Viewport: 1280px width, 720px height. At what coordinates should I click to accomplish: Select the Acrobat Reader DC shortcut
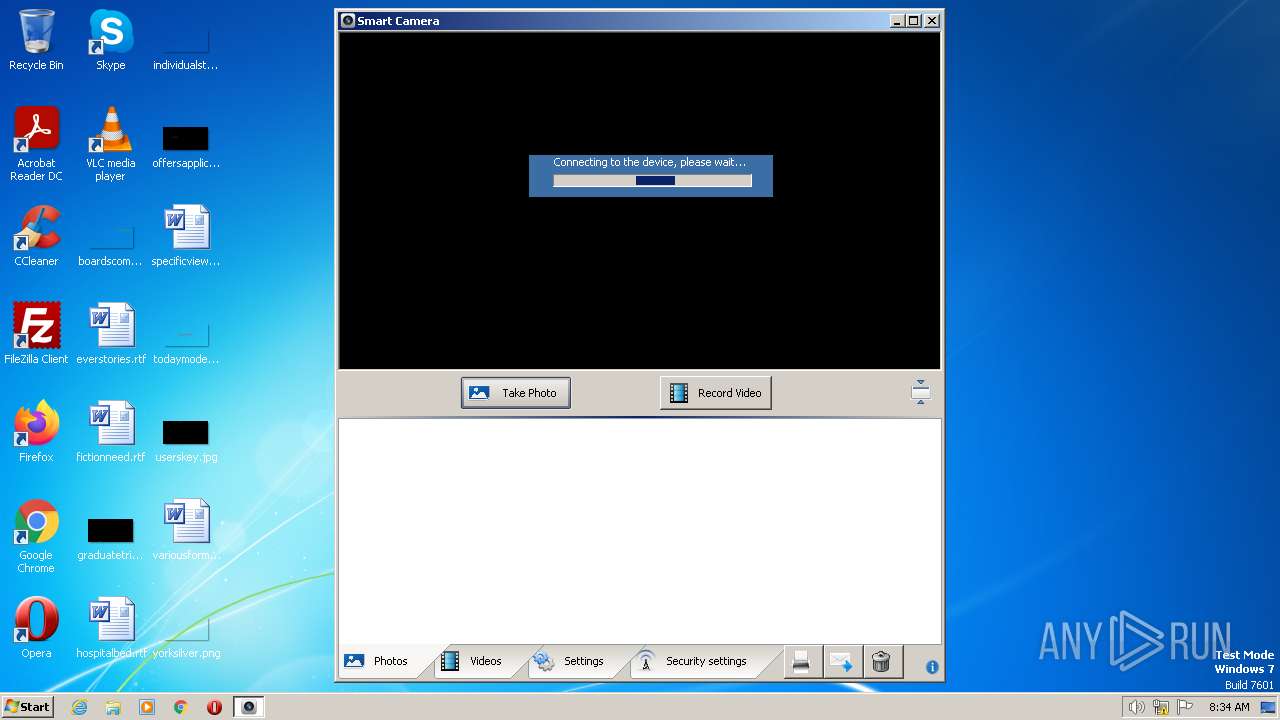(x=36, y=144)
